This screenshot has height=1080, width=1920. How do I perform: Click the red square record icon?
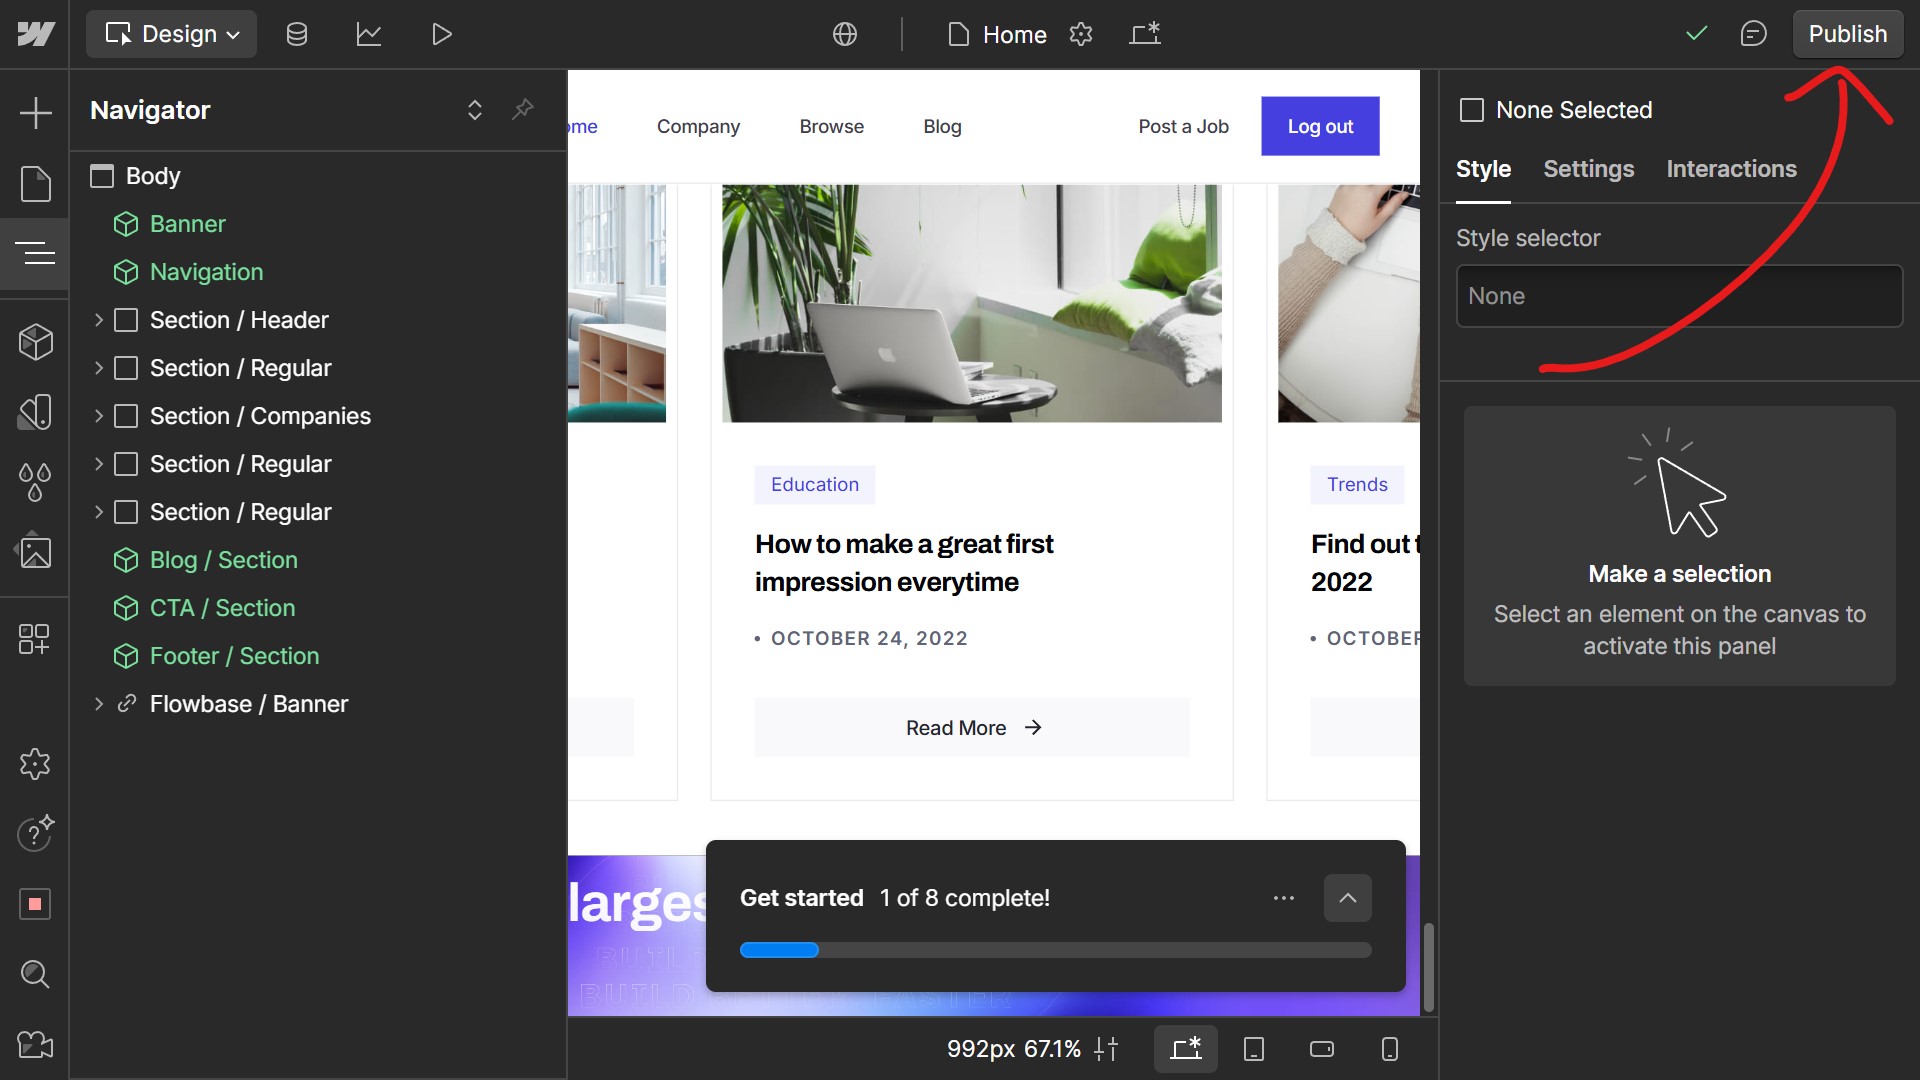pos(35,904)
